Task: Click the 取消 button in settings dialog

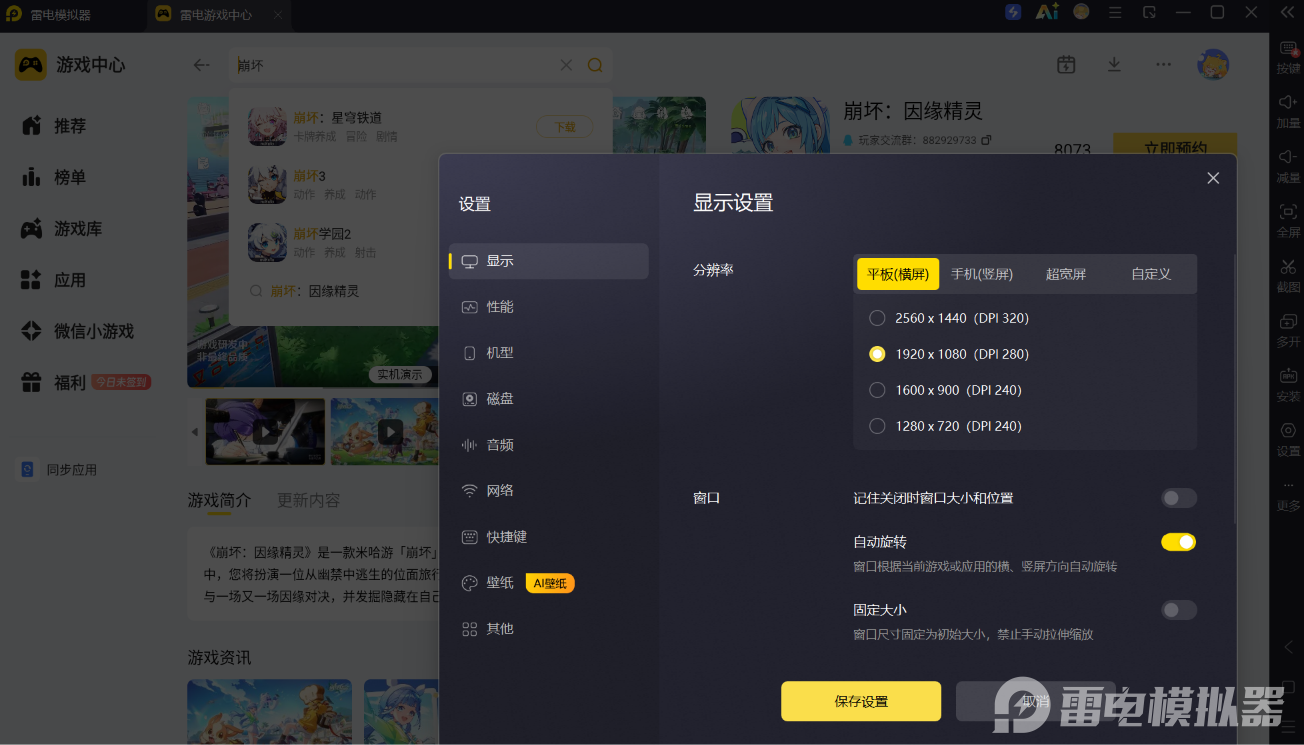Action: coord(1036,701)
